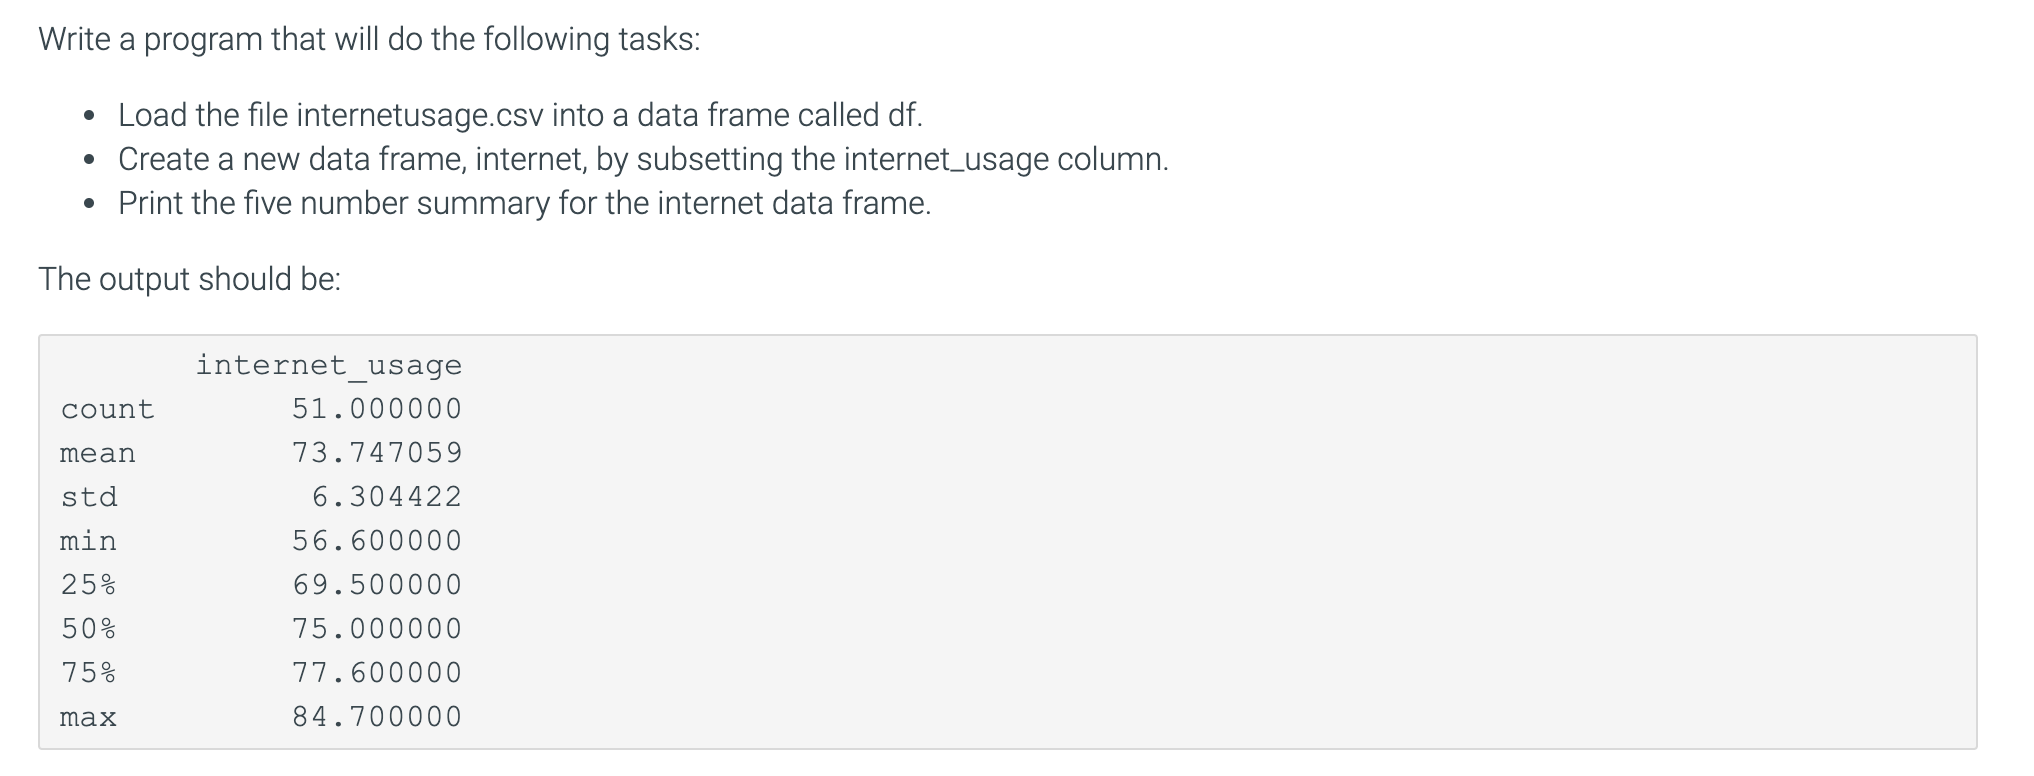Click the bullet about subsetting internet_usage column
Image resolution: width=2034 pixels, height=776 pixels.
643,159
